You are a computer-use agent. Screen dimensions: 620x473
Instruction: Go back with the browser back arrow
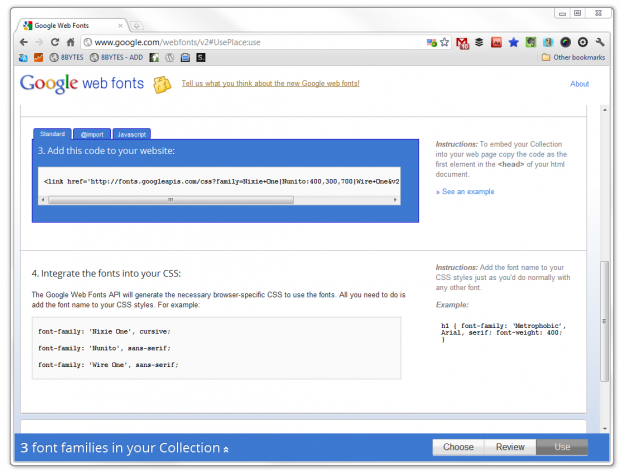click(24, 42)
